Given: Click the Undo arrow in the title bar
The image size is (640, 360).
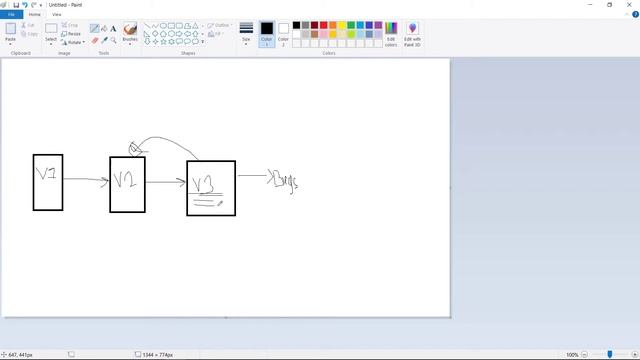Looking at the screenshot, I should [25, 5].
